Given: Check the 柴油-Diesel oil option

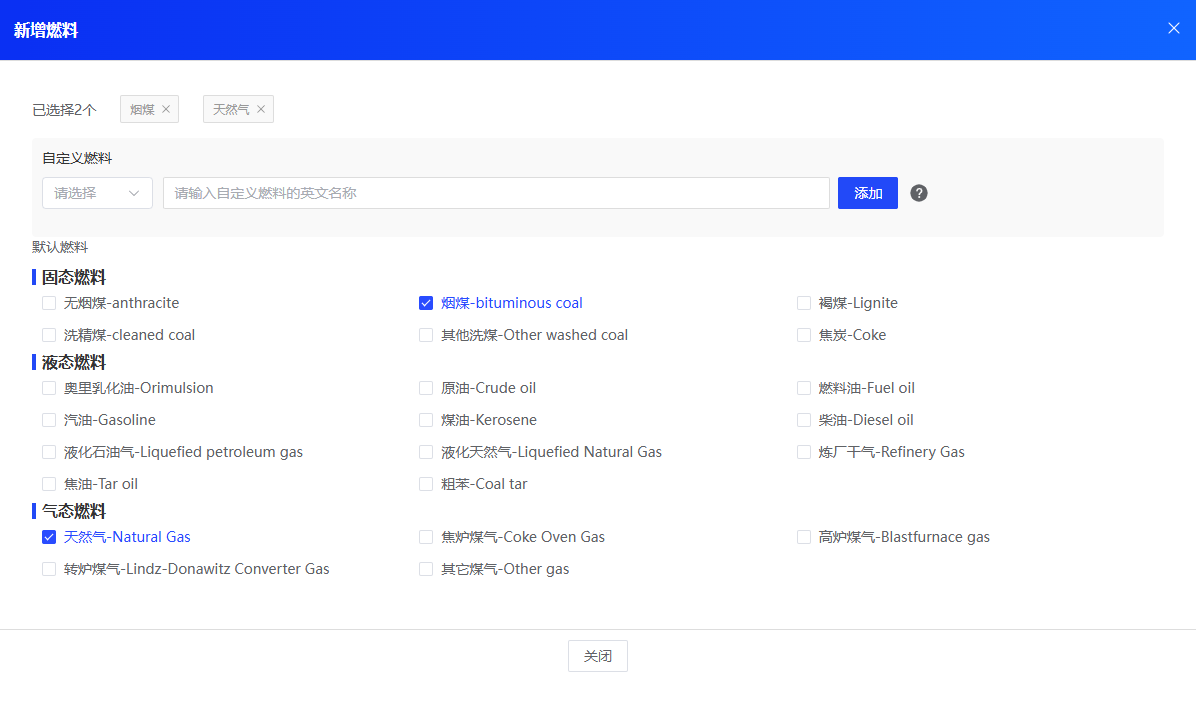Looking at the screenshot, I should pyautogui.click(x=804, y=420).
